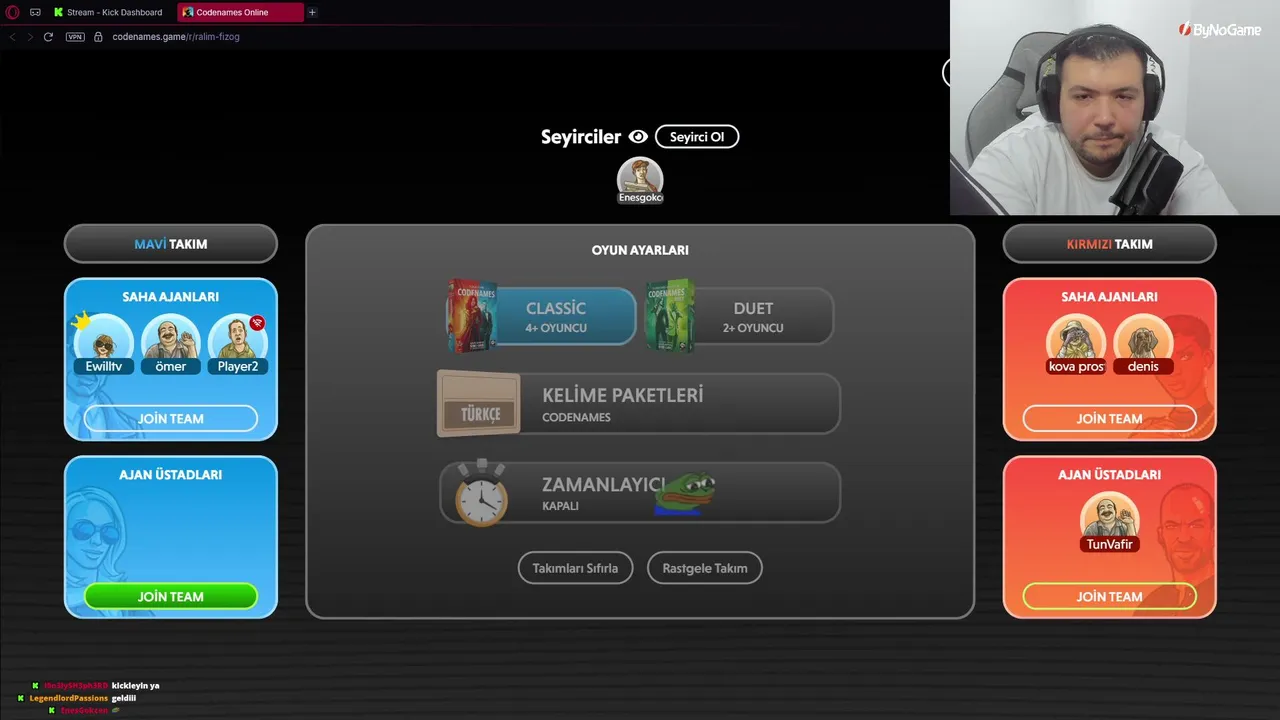1280x720 pixels.
Task: Focus the codenames.game address bar
Action: pyautogui.click(x=176, y=37)
